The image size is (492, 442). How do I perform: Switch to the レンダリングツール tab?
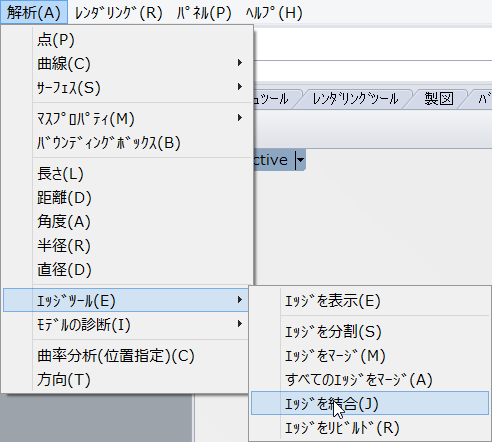355,99
